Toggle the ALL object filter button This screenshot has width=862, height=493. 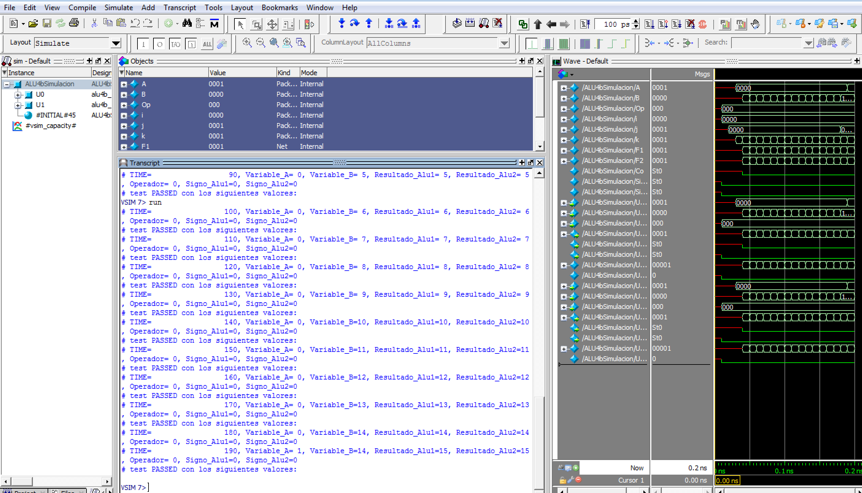click(x=207, y=44)
